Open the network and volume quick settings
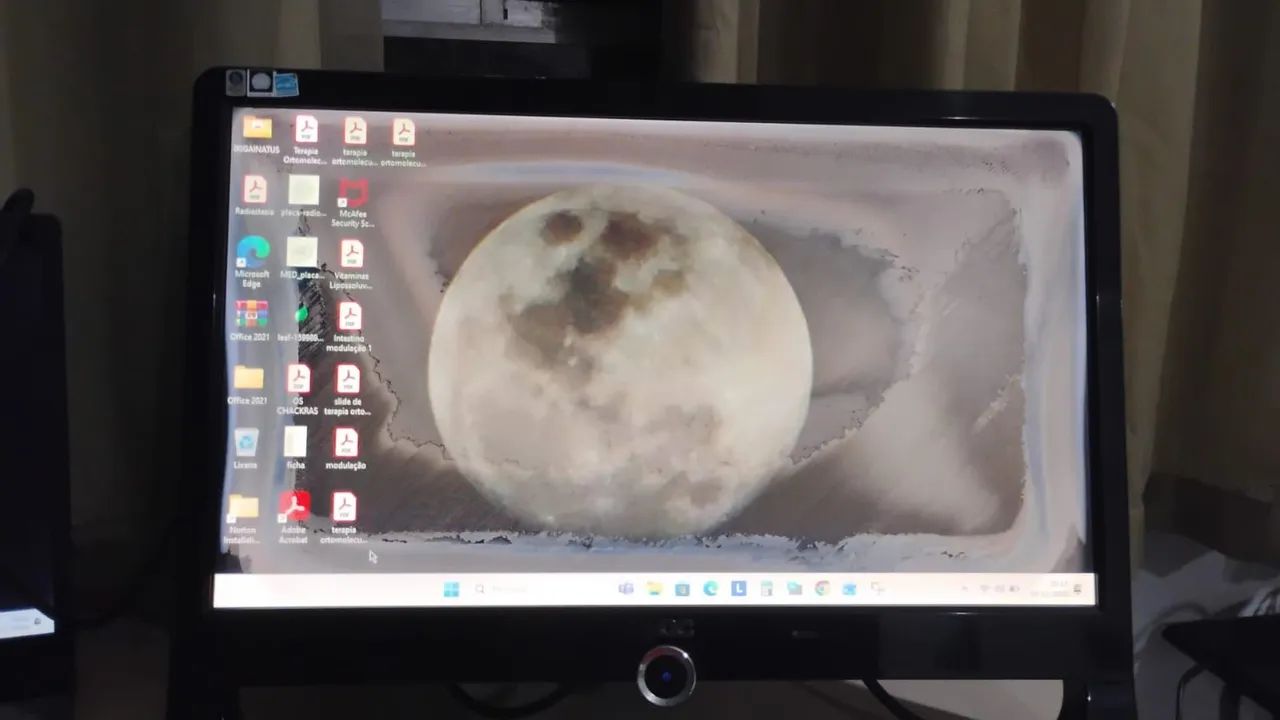 994,588
